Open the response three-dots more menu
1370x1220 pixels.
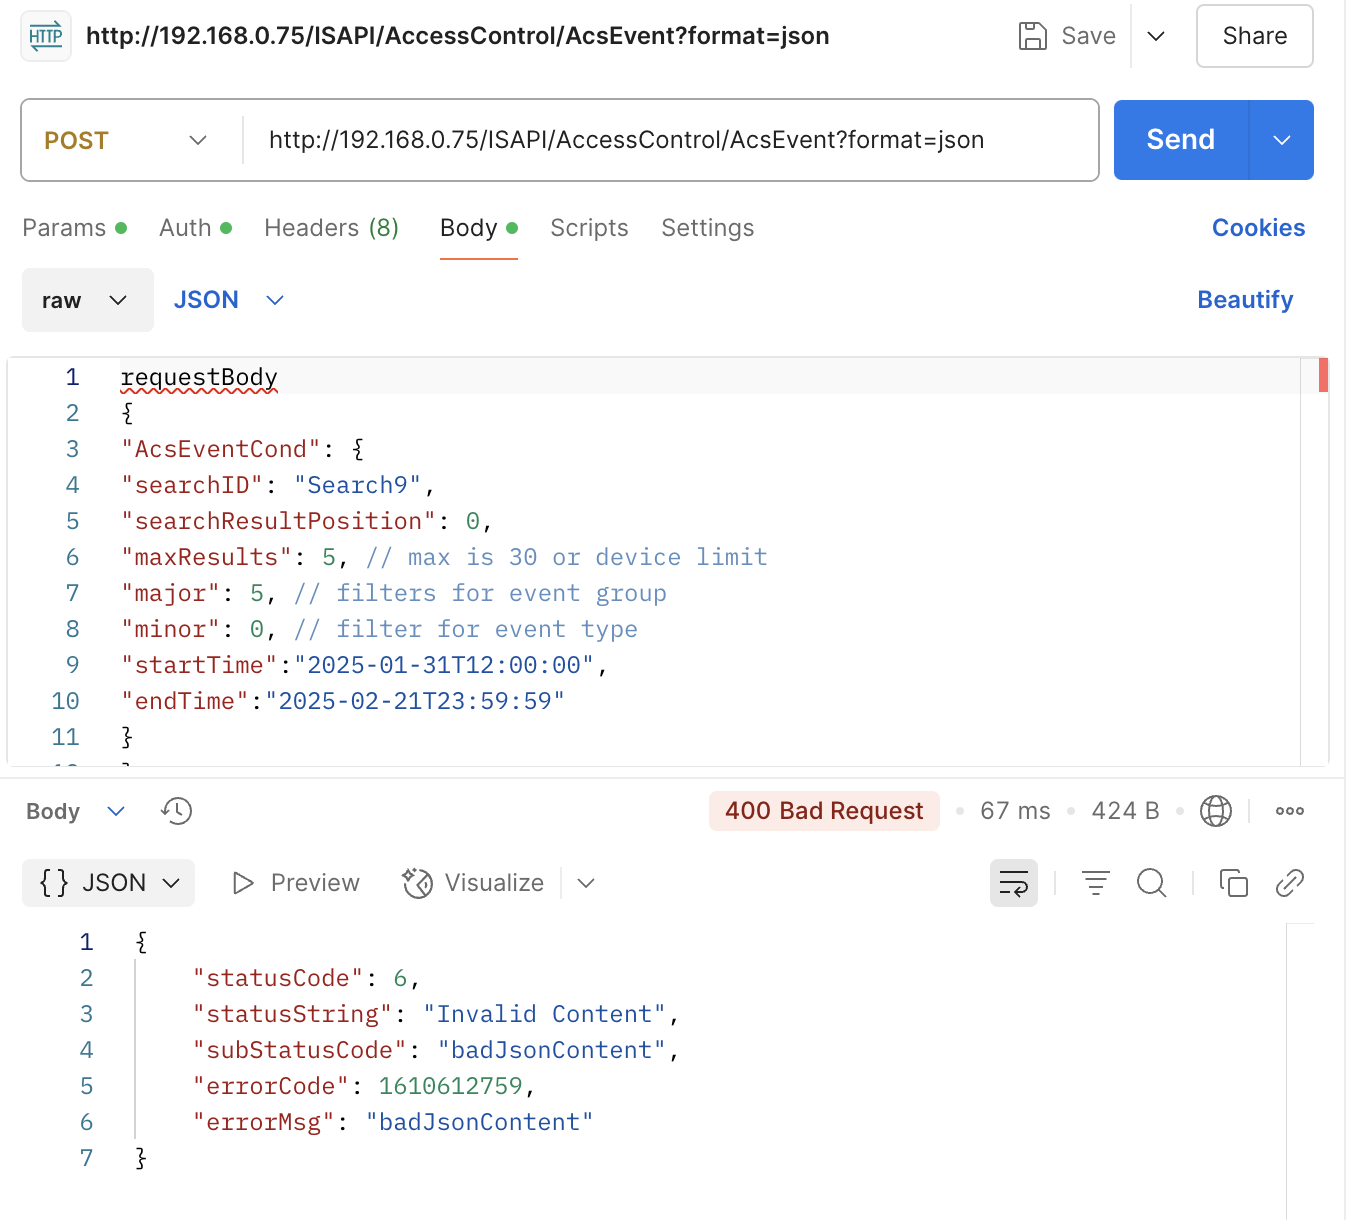(1289, 811)
